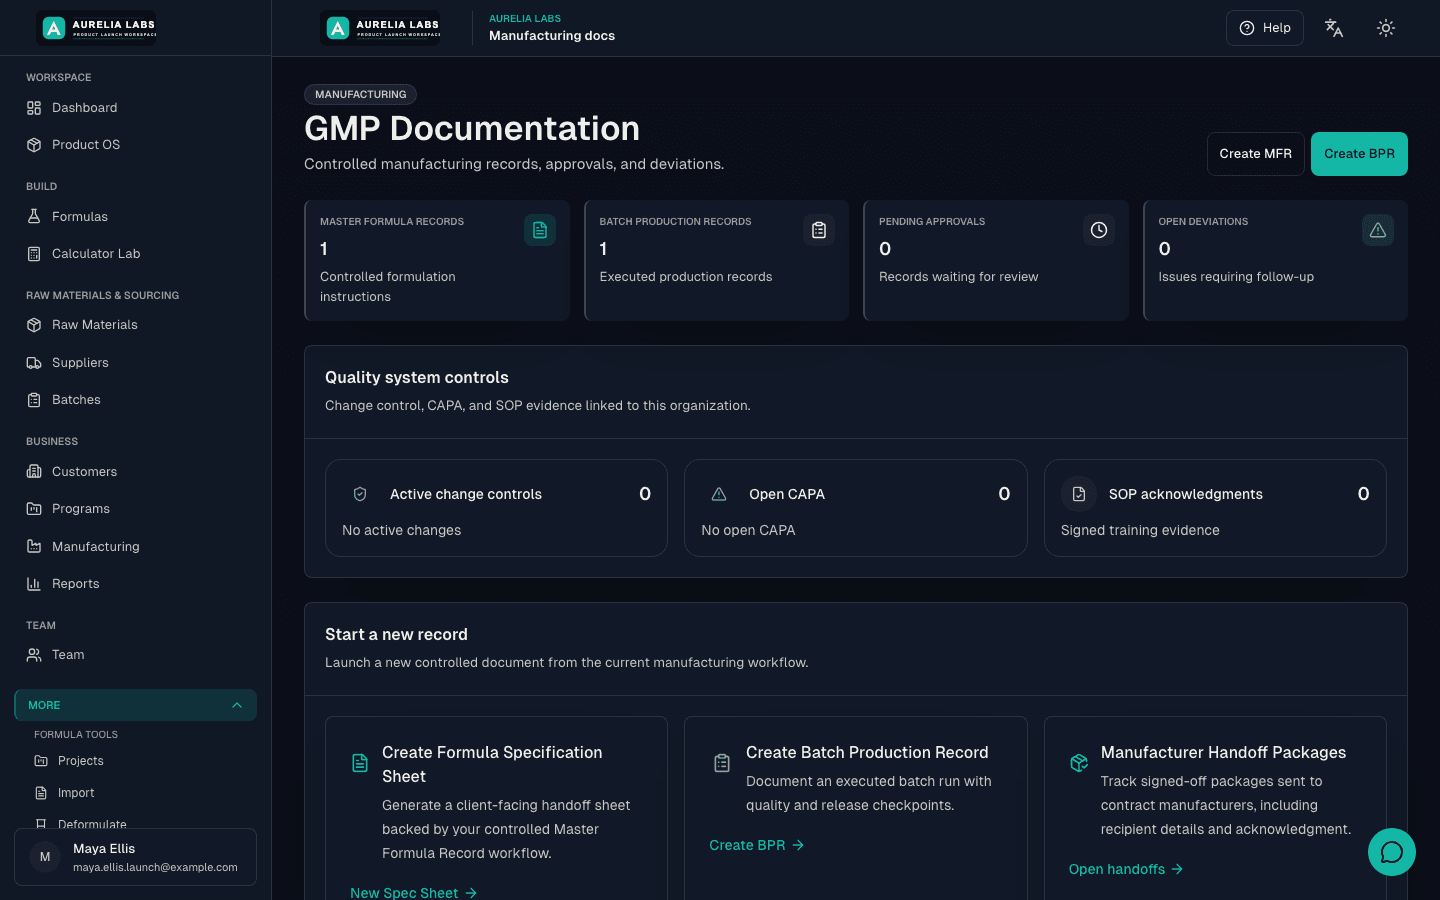This screenshot has width=1440, height=900.
Task: Open the Help button
Action: [x=1265, y=28]
